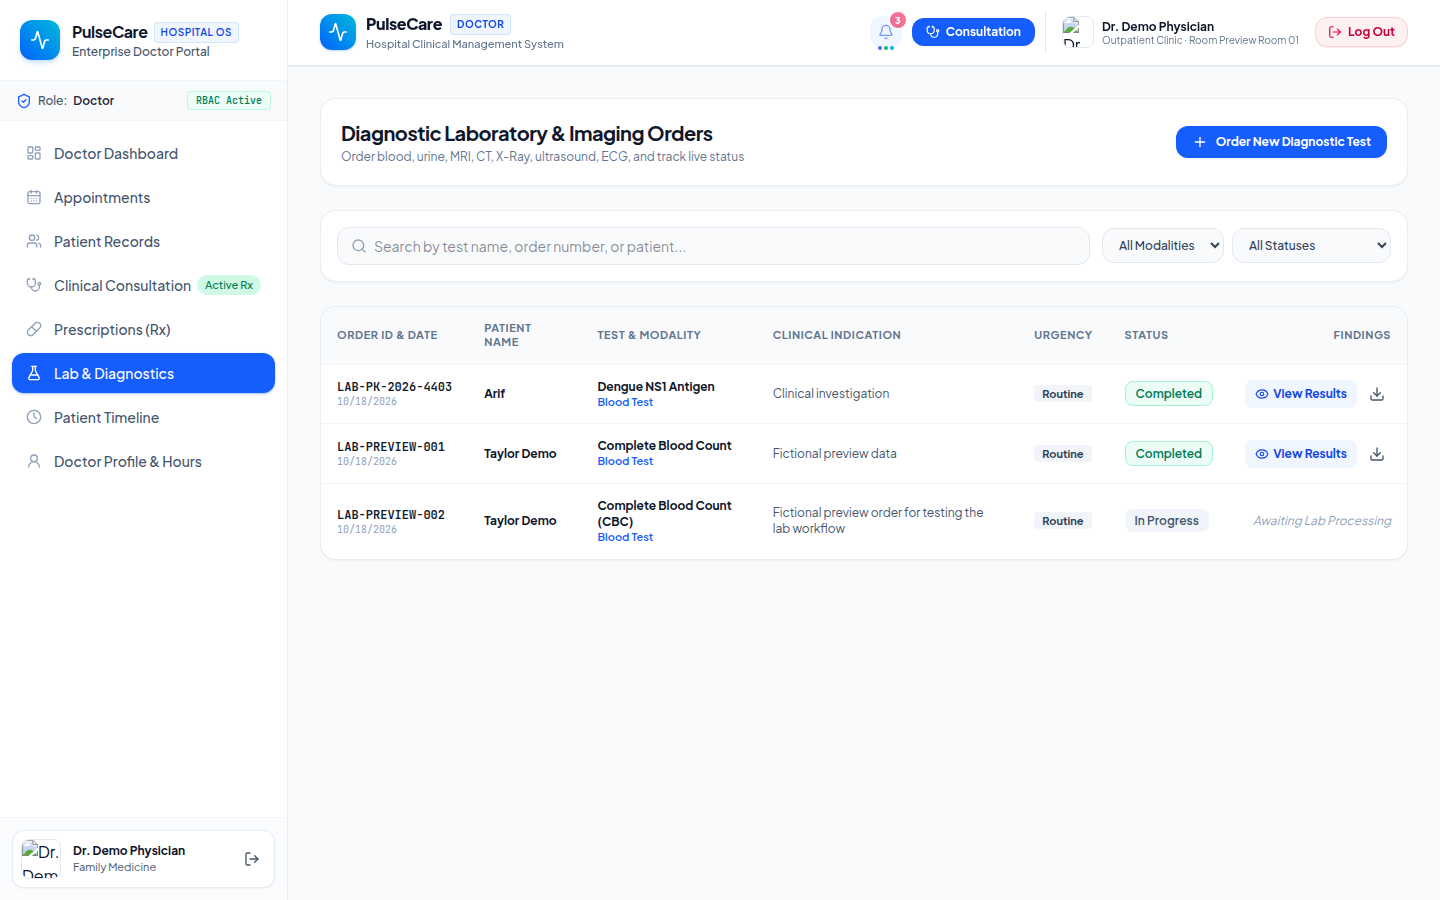Click Order New Diagnostic Test button
This screenshot has width=1440, height=900.
click(1281, 142)
